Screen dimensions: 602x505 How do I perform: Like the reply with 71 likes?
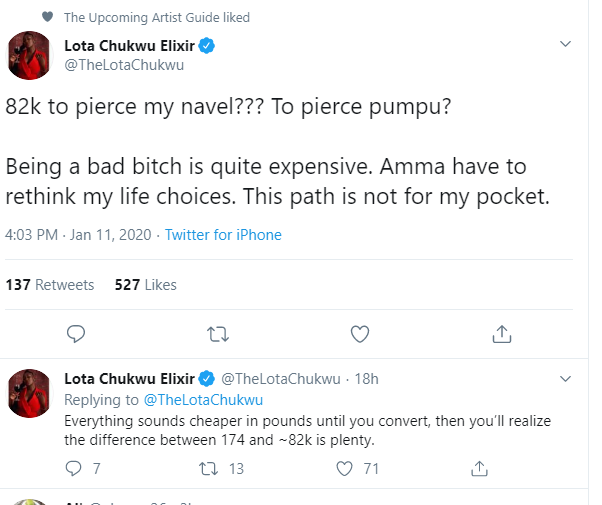point(345,467)
